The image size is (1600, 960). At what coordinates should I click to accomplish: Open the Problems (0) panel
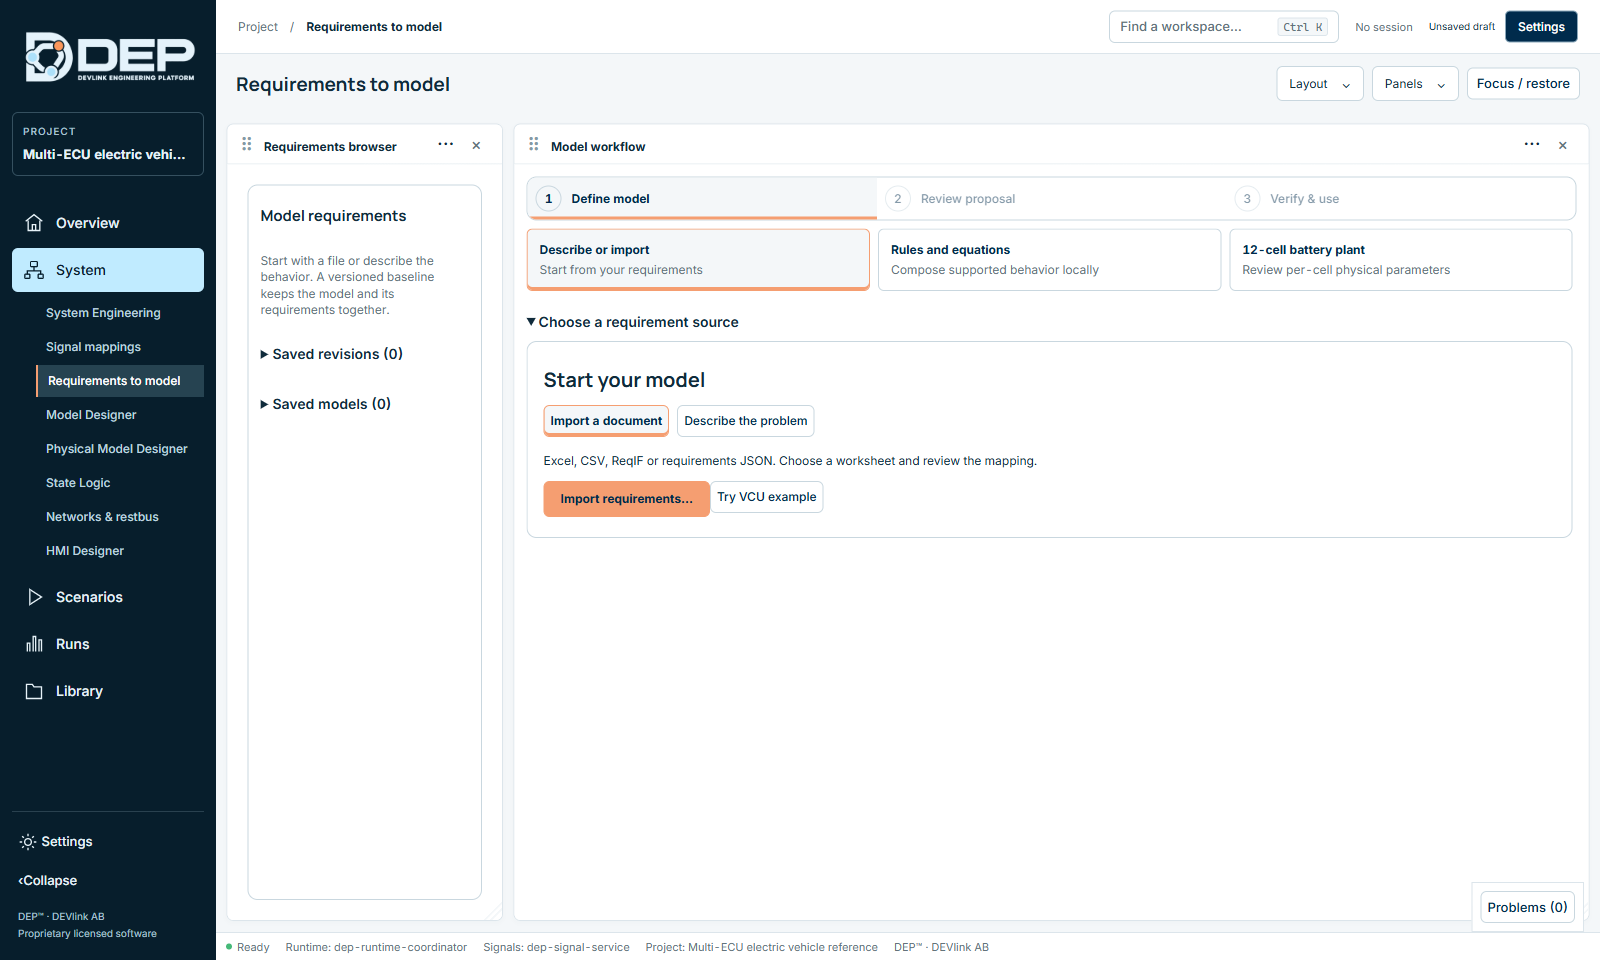point(1527,907)
